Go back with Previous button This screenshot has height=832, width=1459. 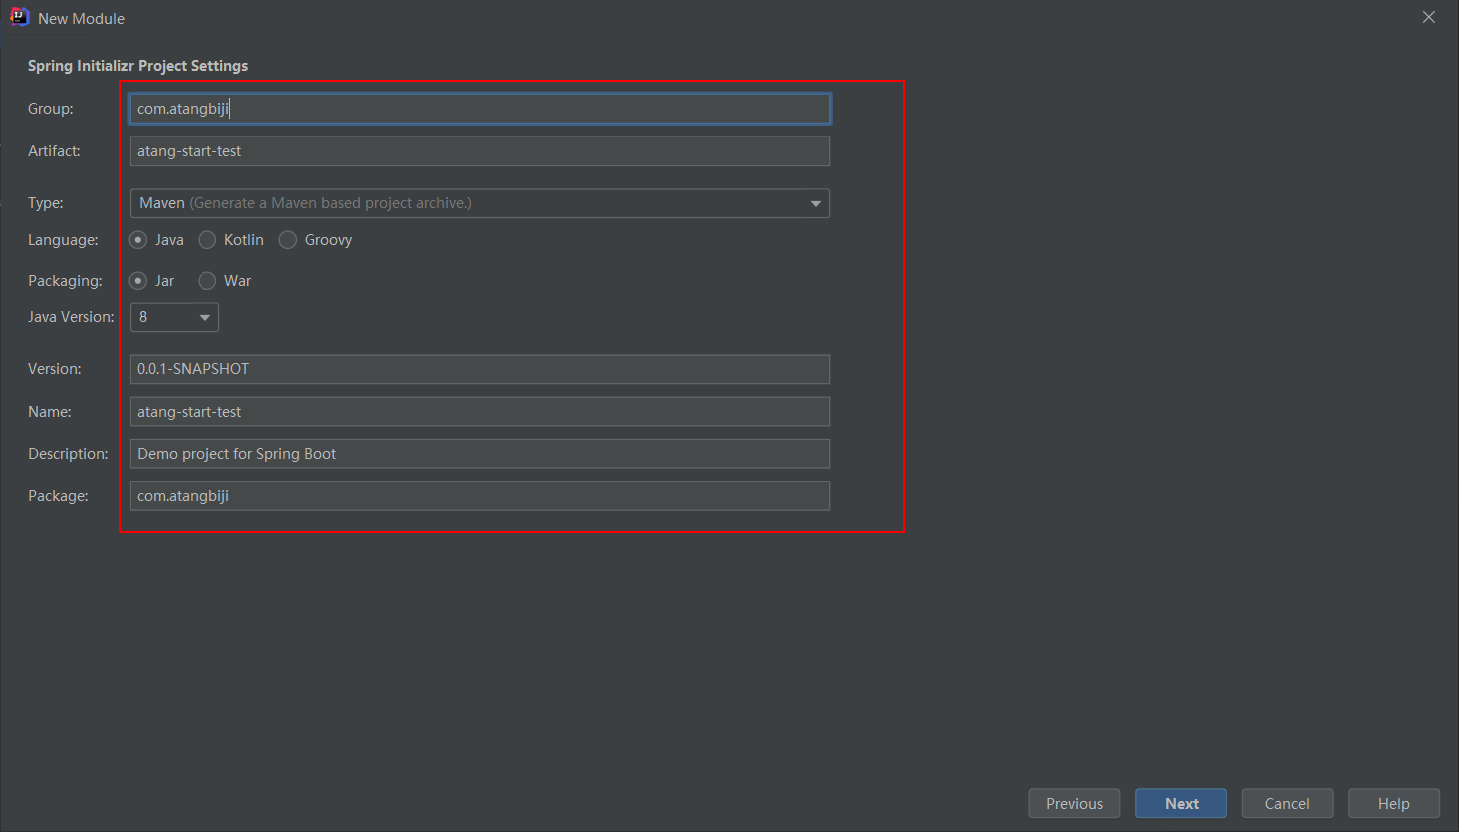coord(1074,803)
